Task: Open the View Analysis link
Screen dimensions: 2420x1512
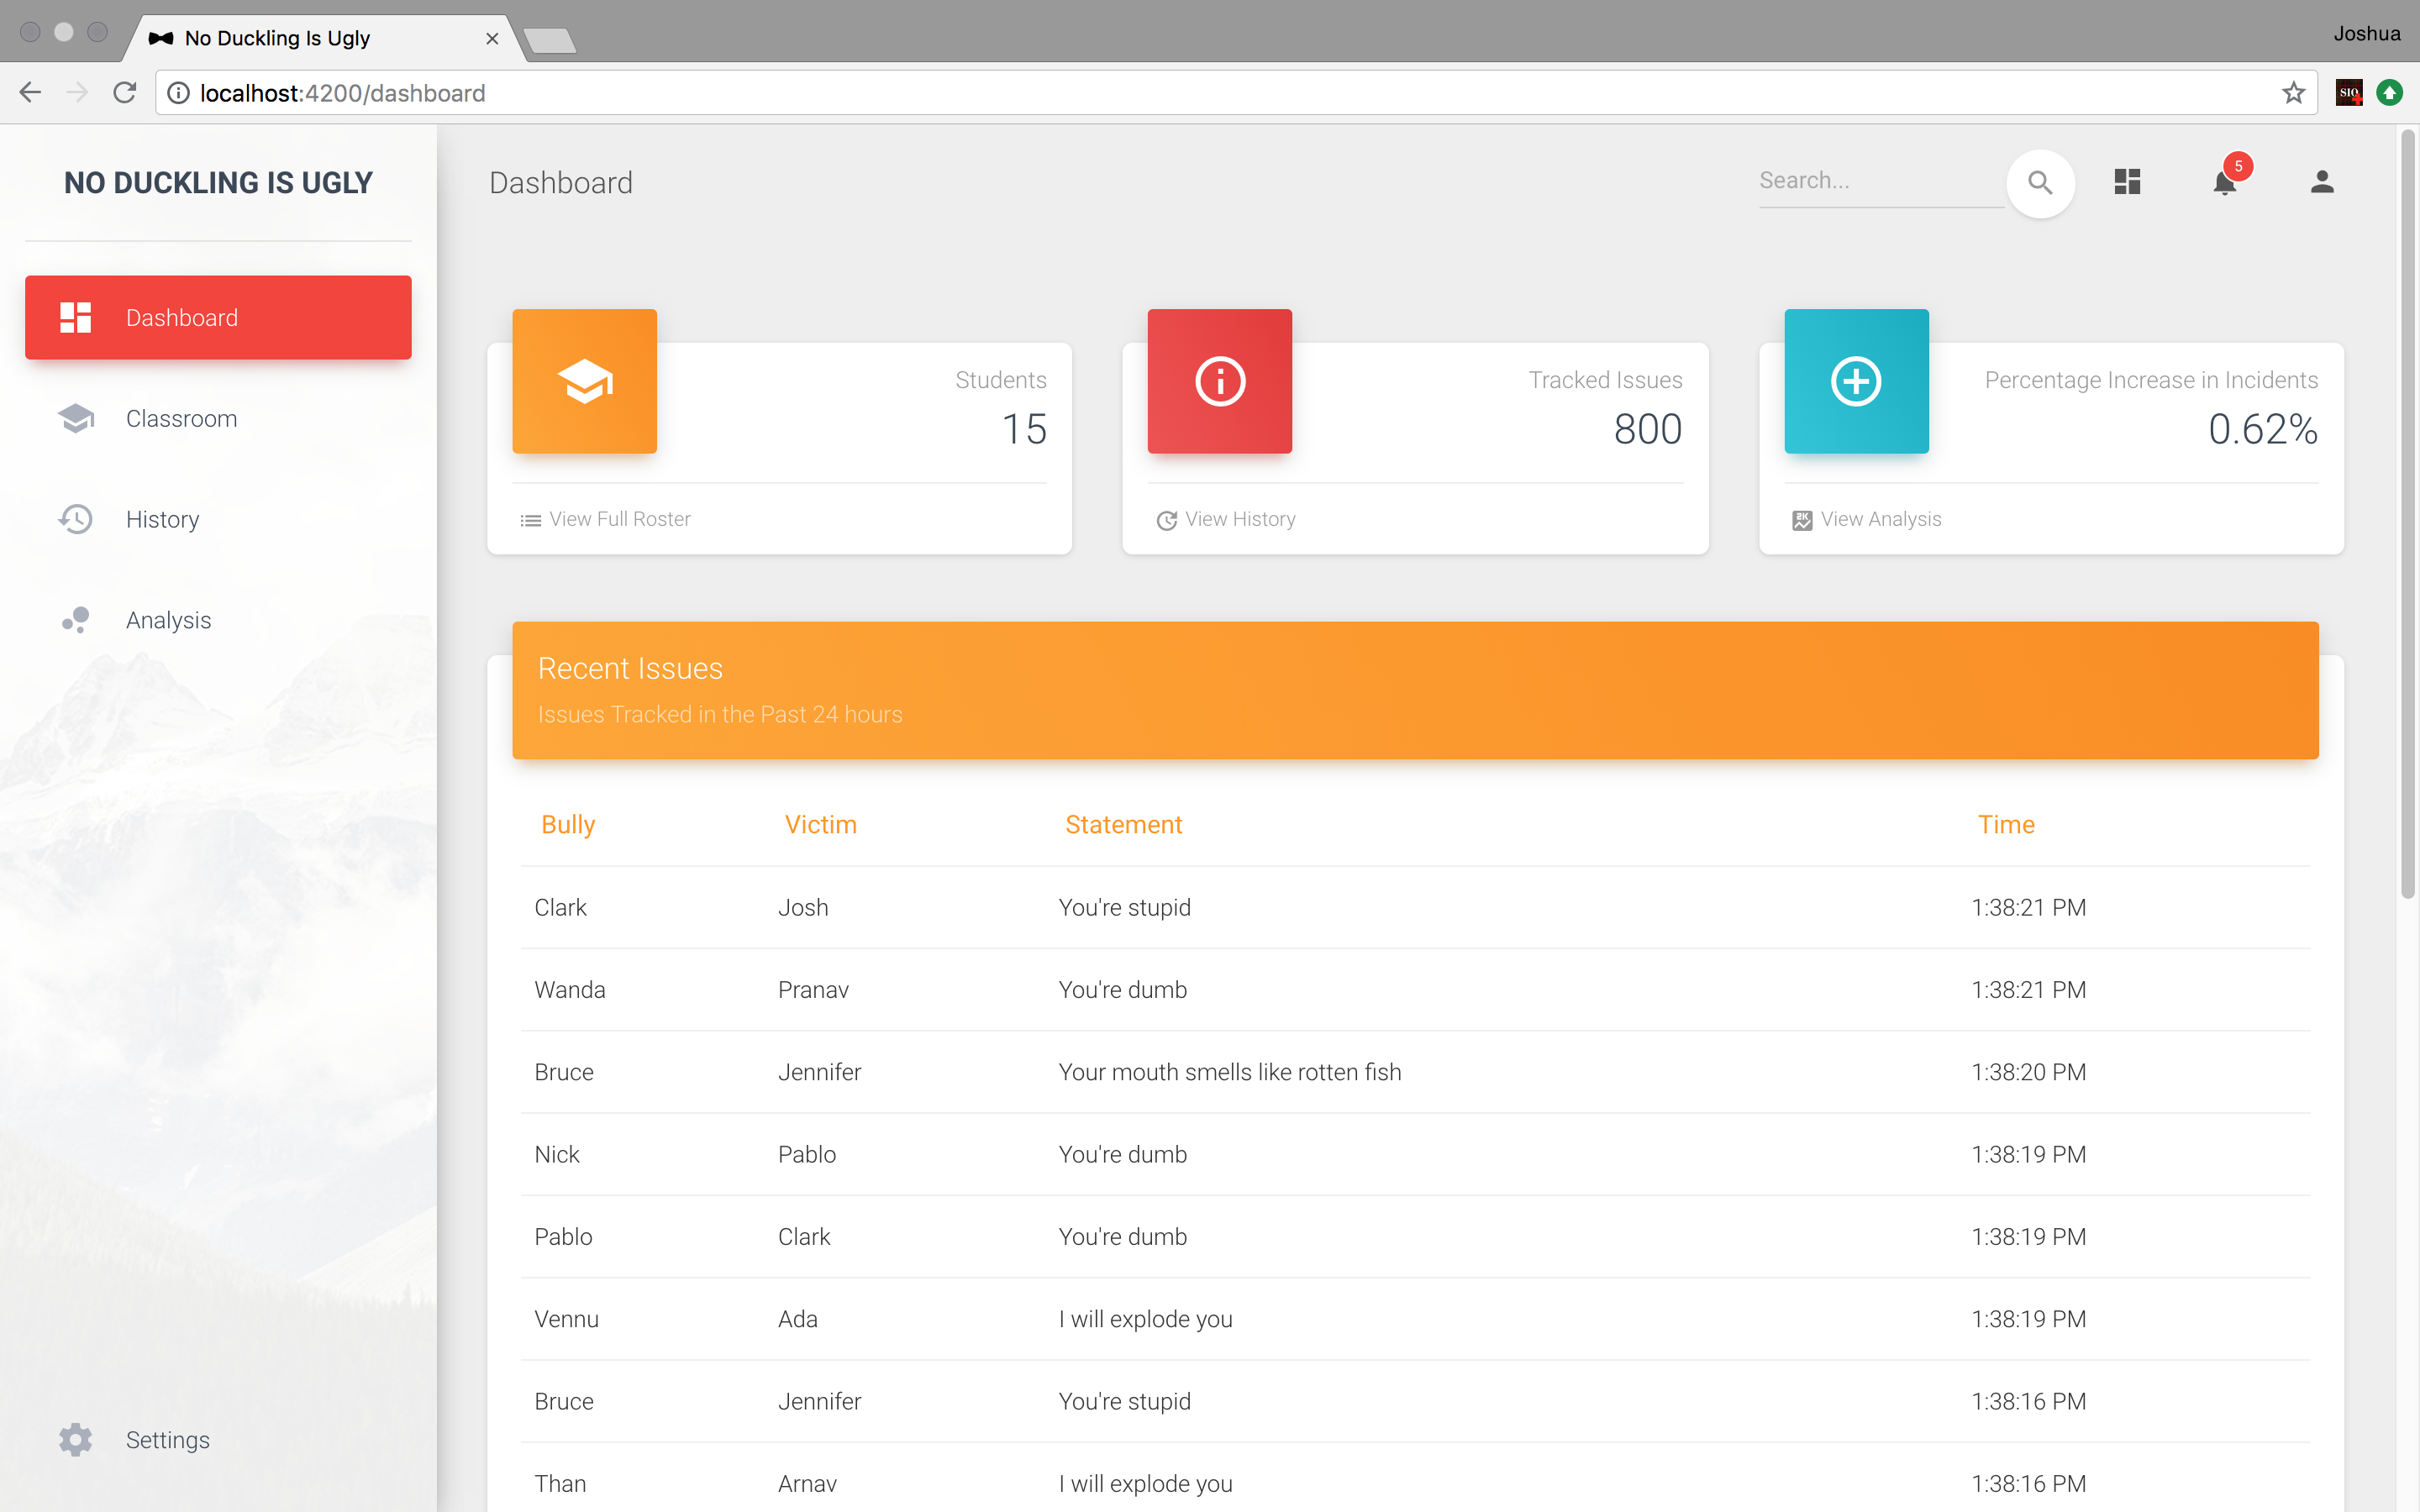Action: [1880, 519]
